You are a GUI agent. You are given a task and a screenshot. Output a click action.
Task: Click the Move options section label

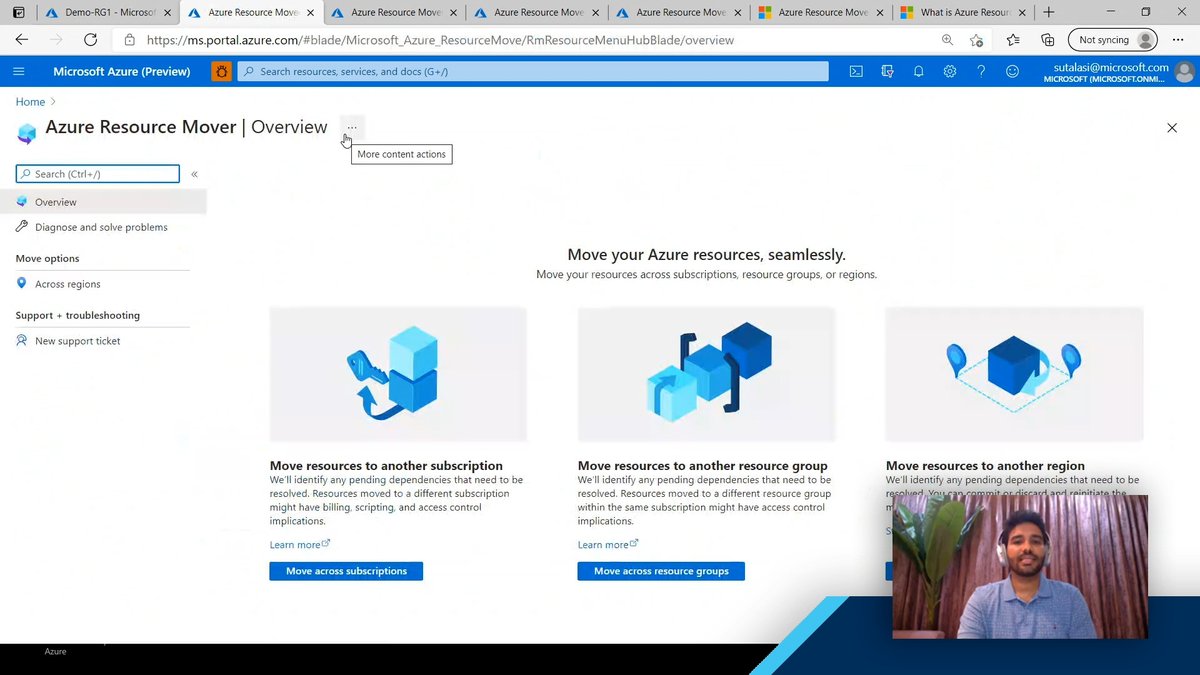[x=47, y=259]
